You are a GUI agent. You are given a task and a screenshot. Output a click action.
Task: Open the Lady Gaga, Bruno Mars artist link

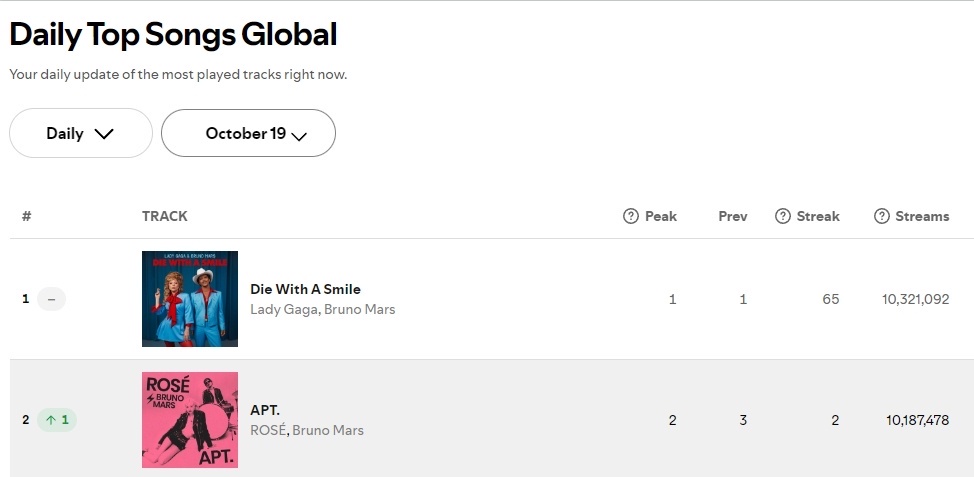[x=322, y=309]
